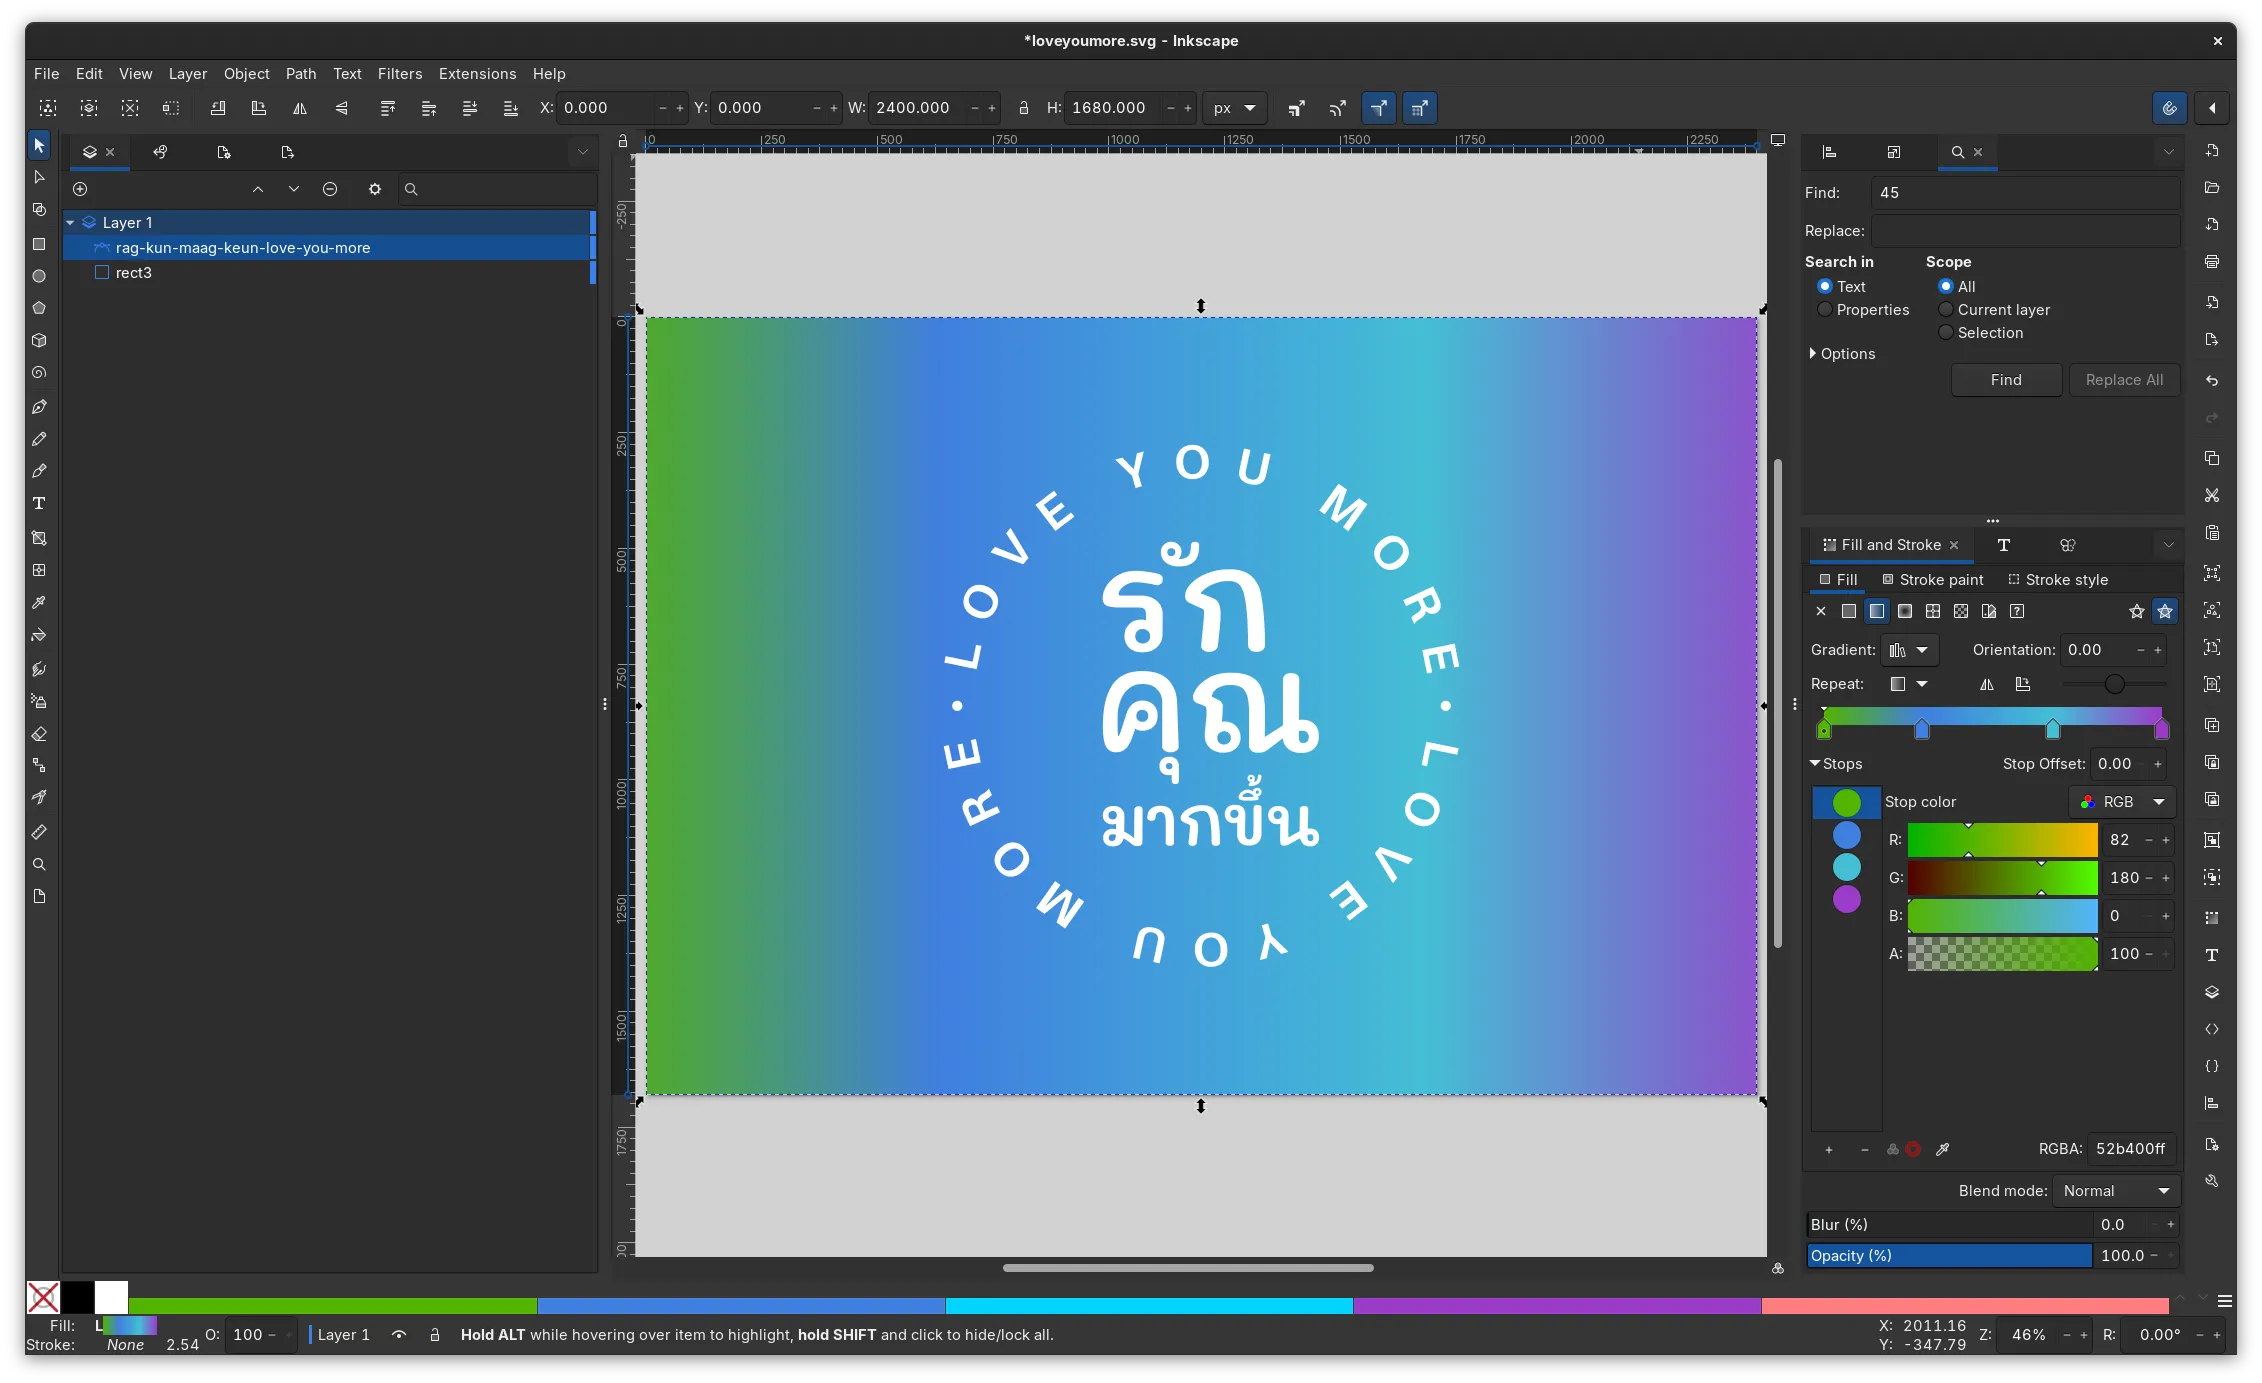This screenshot has width=2262, height=1383.
Task: Click the flip horizontal icon in toolbar
Action: tap(300, 108)
